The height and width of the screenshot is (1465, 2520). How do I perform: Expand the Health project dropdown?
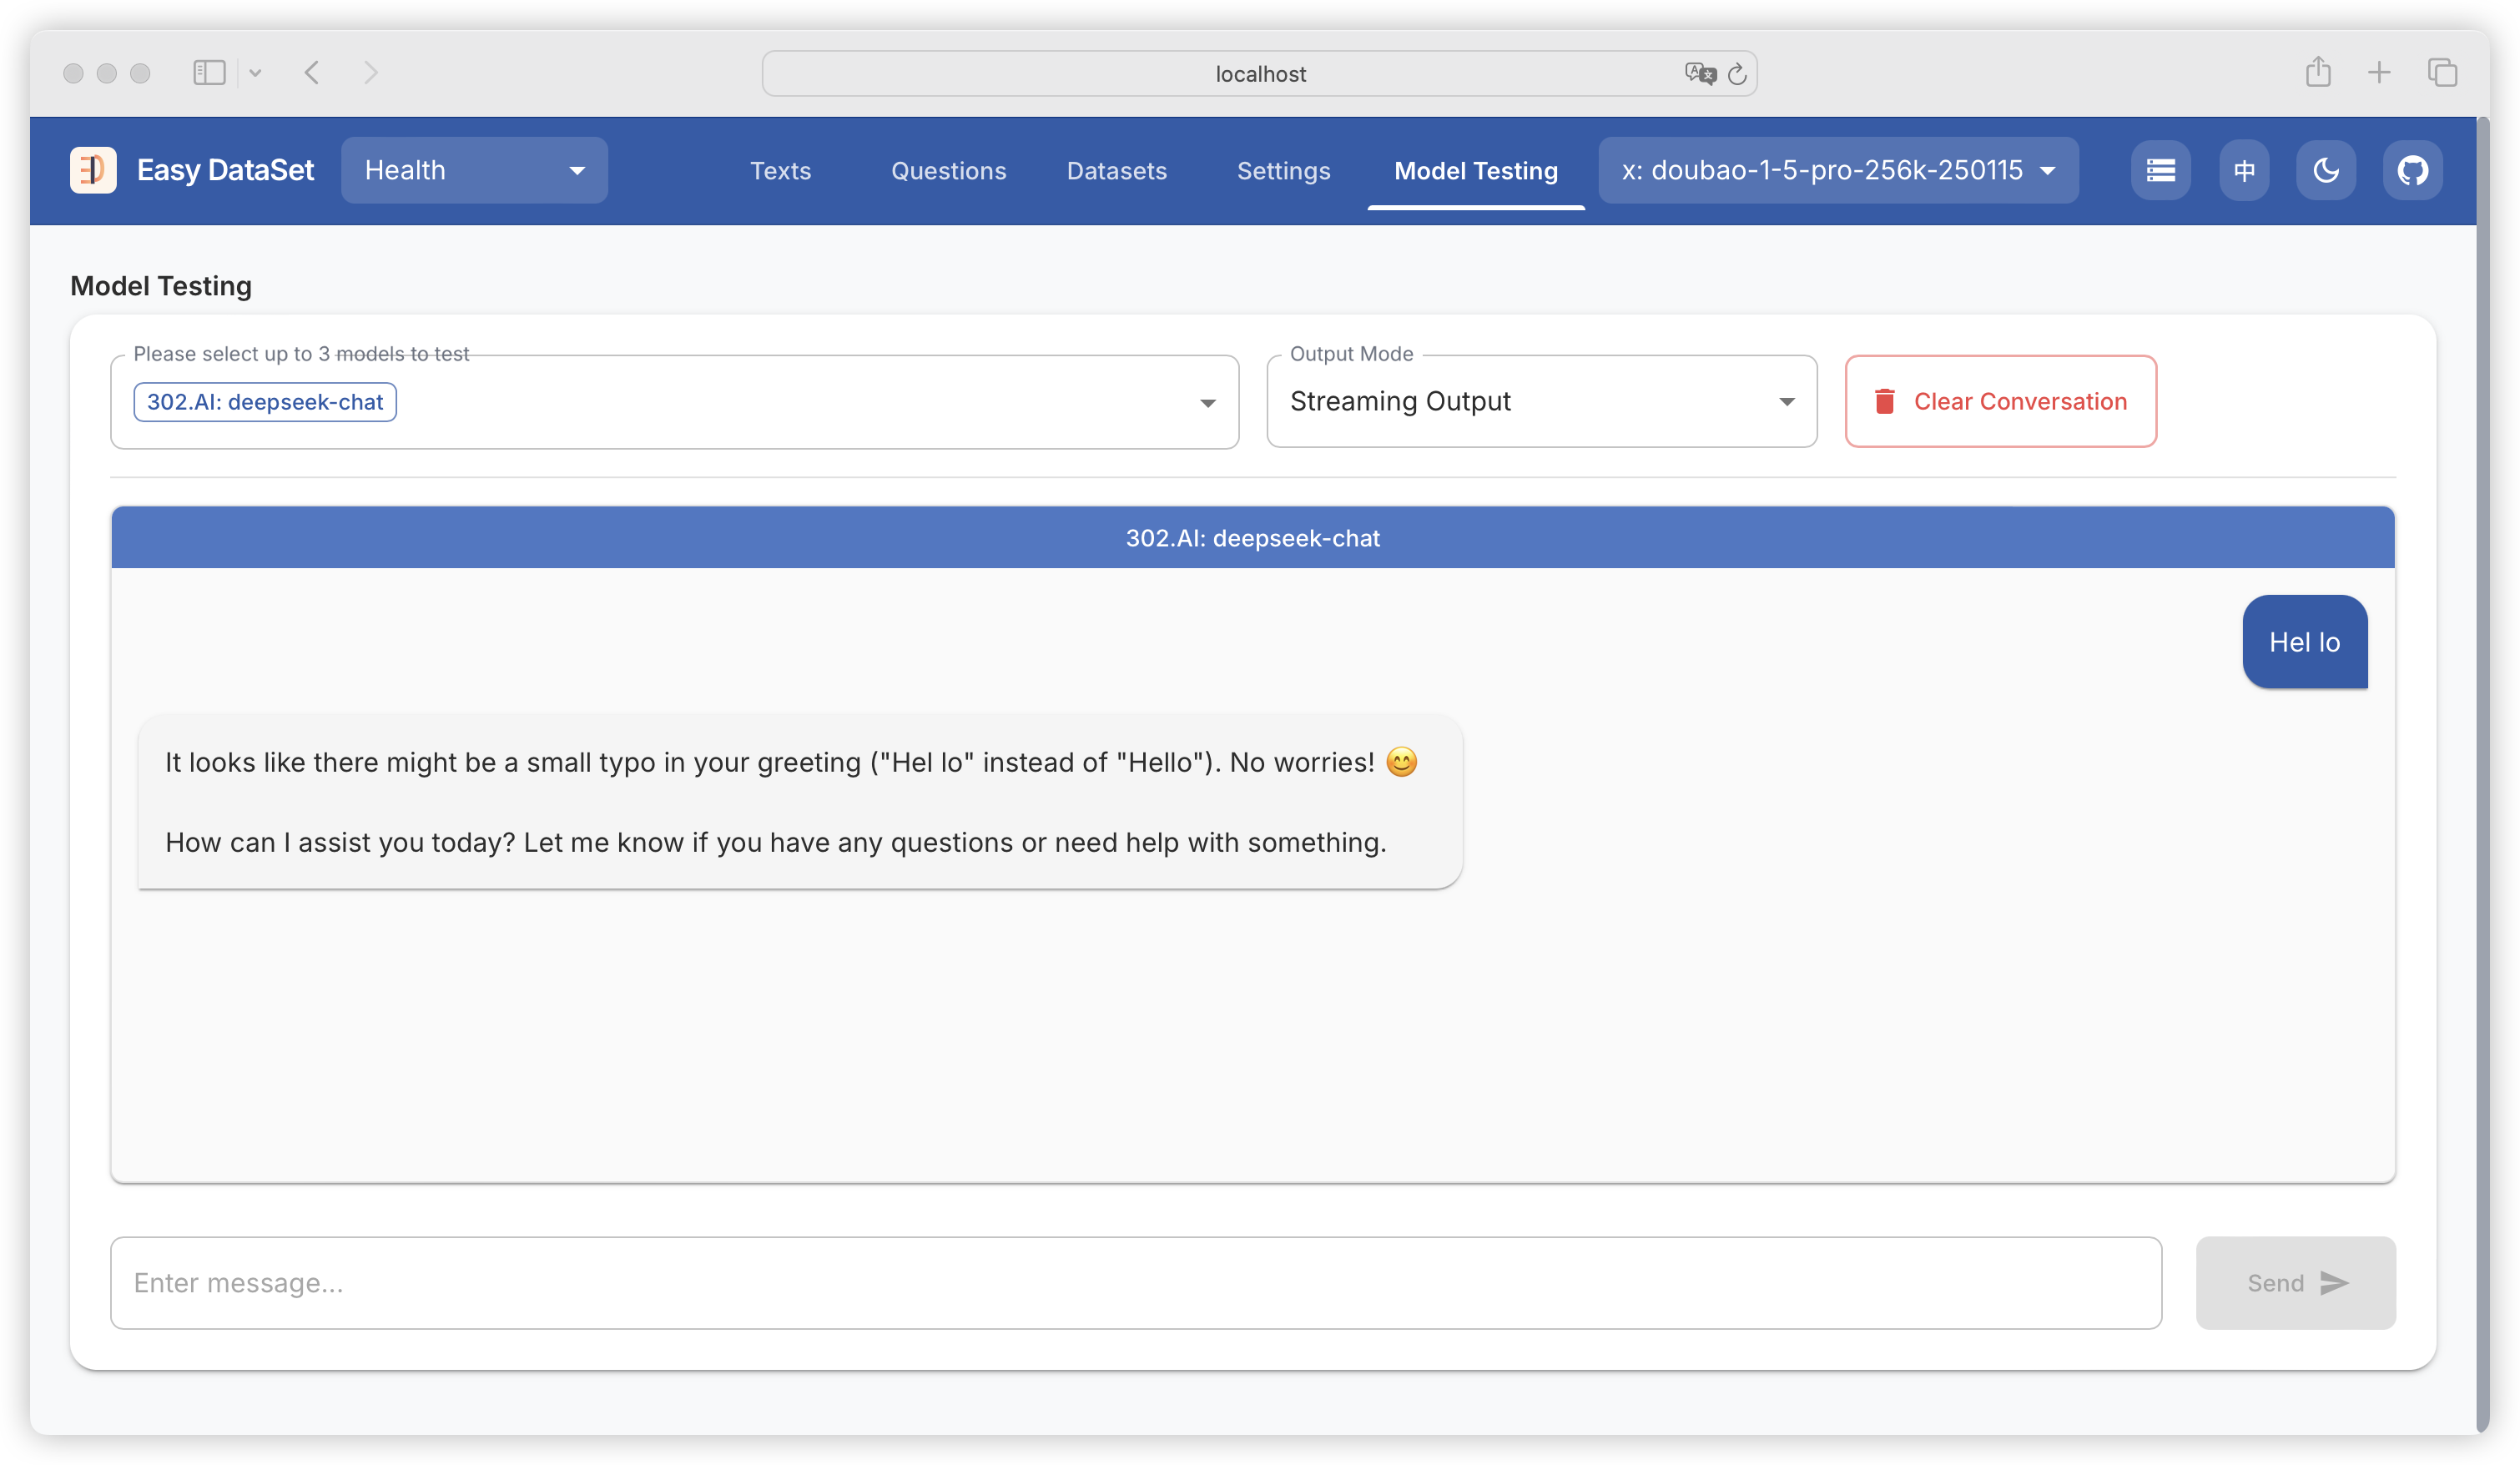click(474, 170)
